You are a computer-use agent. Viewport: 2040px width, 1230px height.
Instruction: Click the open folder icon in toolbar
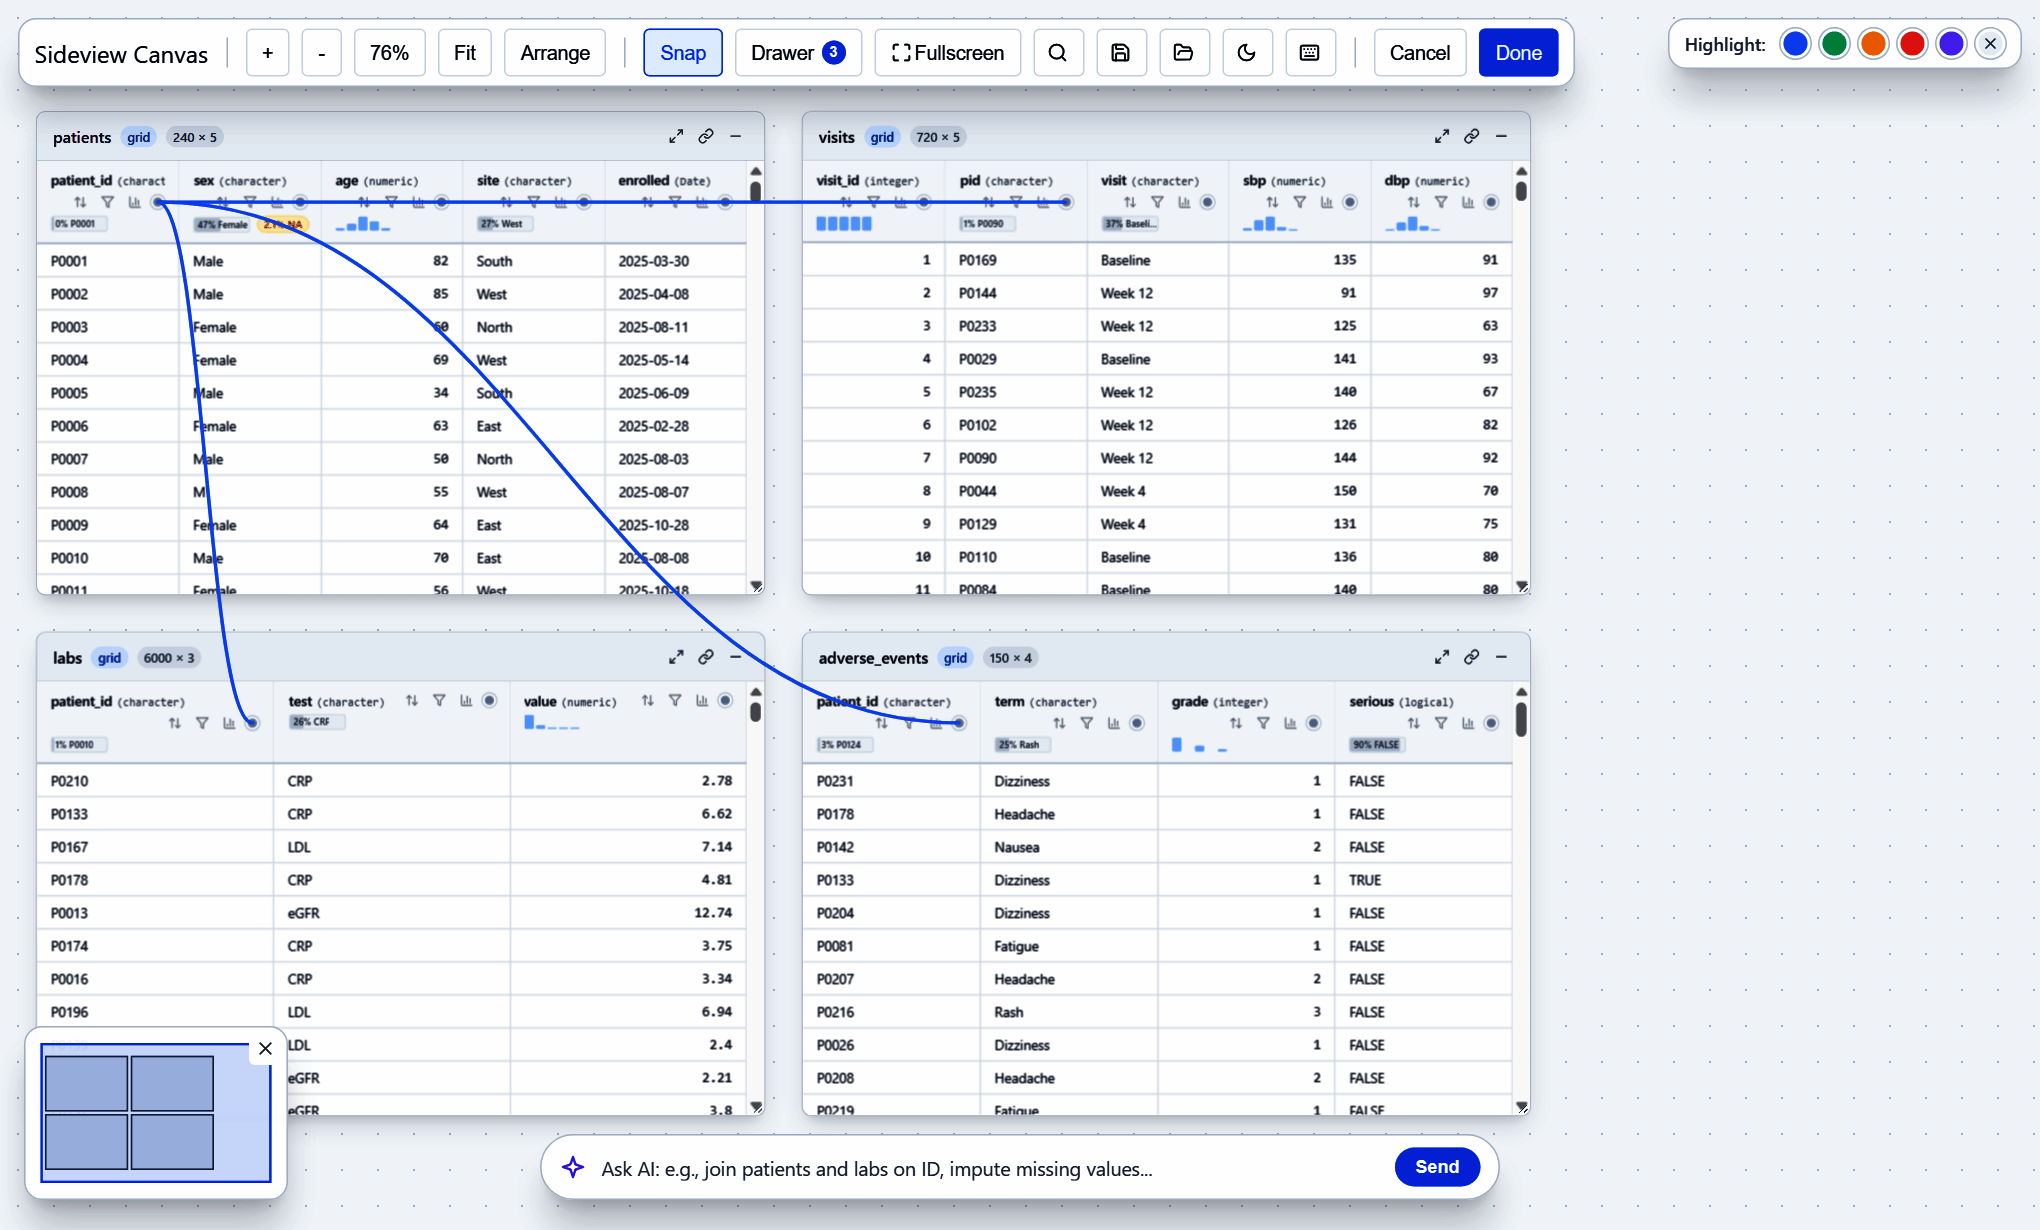point(1183,53)
